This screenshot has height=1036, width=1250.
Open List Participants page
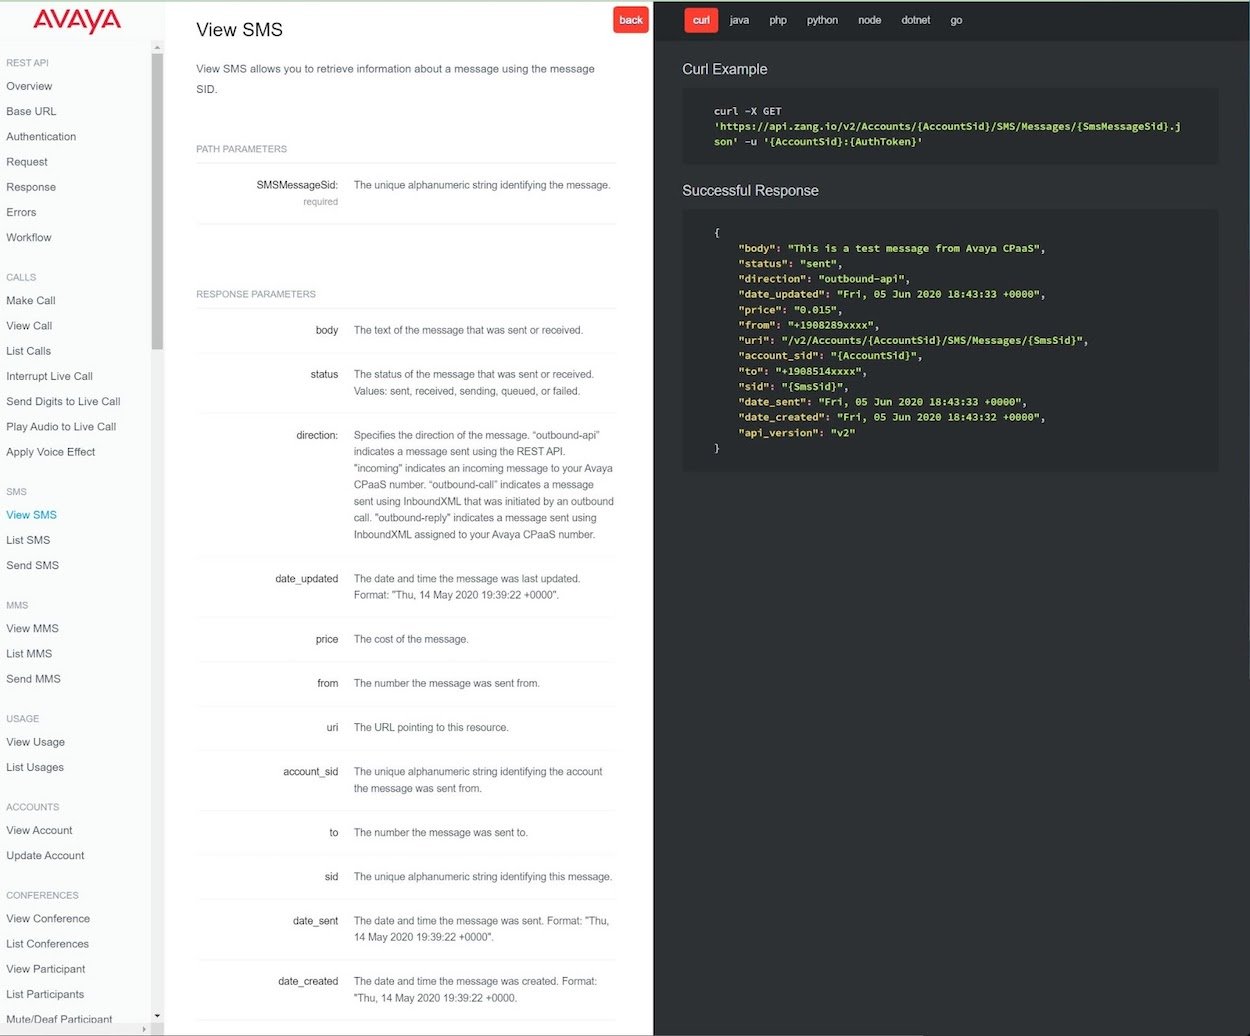45,994
